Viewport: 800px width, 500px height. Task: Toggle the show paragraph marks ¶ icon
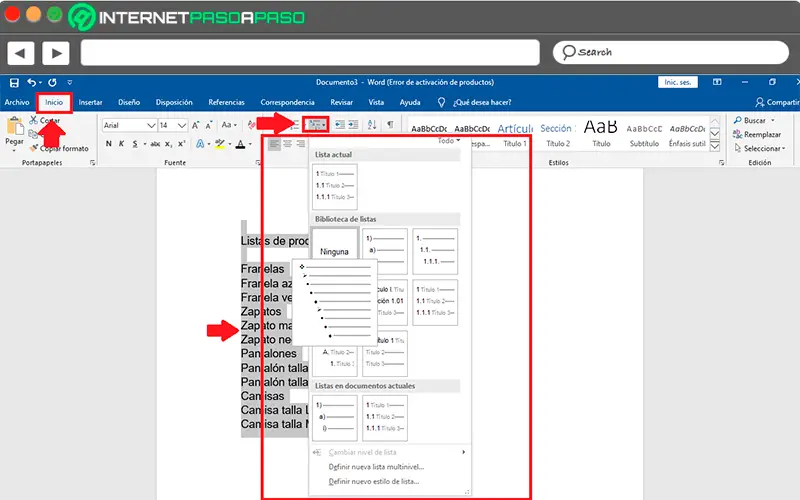coord(390,124)
